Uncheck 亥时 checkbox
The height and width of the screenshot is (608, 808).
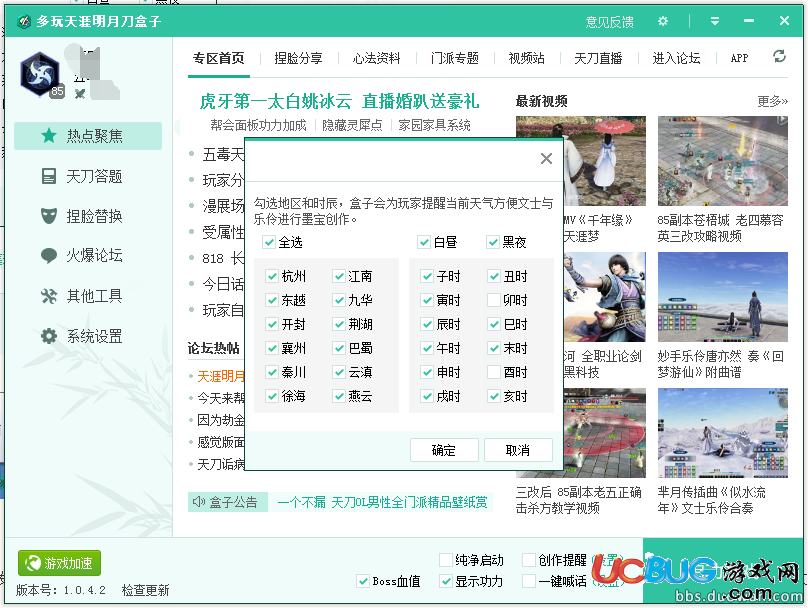pos(494,396)
